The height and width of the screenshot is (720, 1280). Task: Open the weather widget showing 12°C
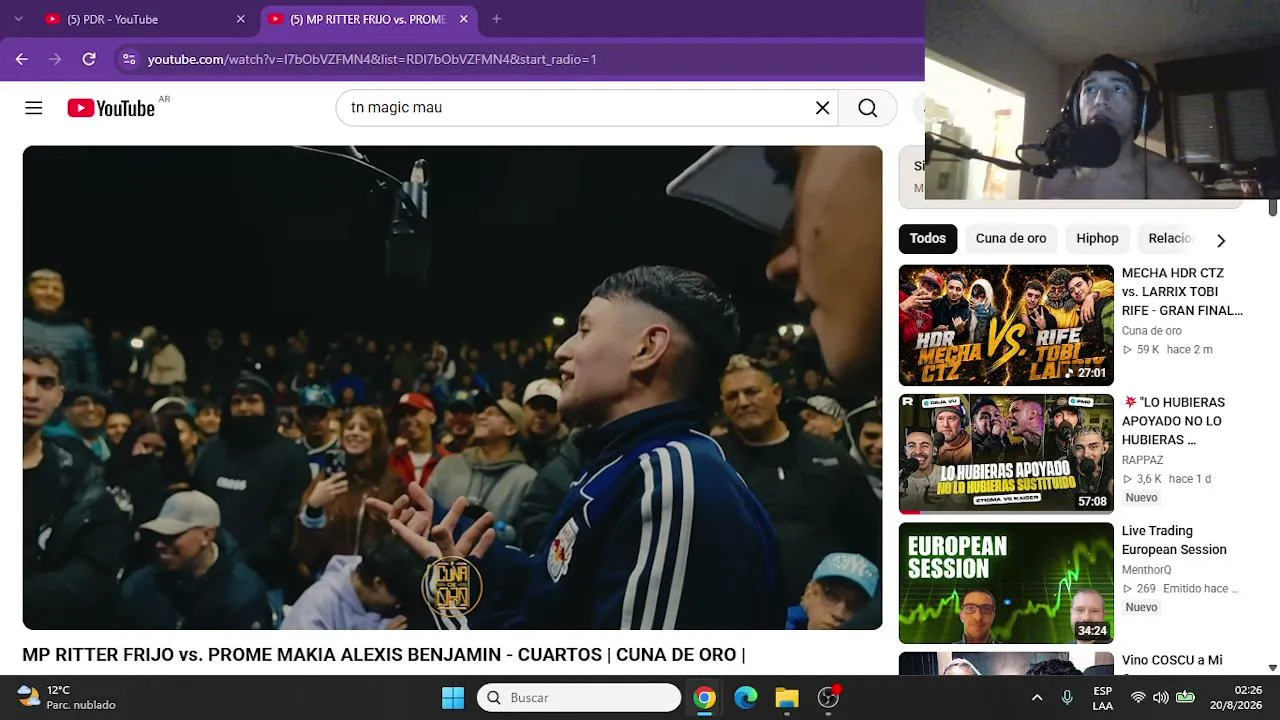tap(67, 697)
